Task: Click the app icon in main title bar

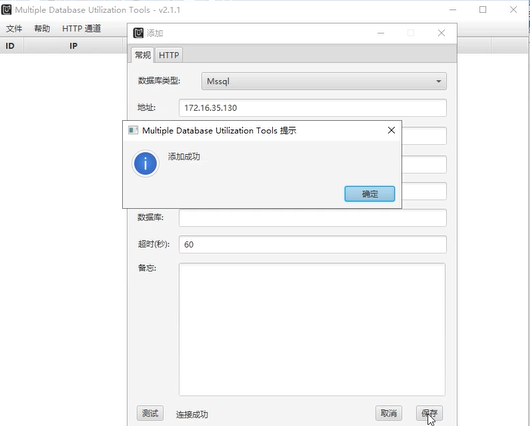Action: (x=6, y=10)
